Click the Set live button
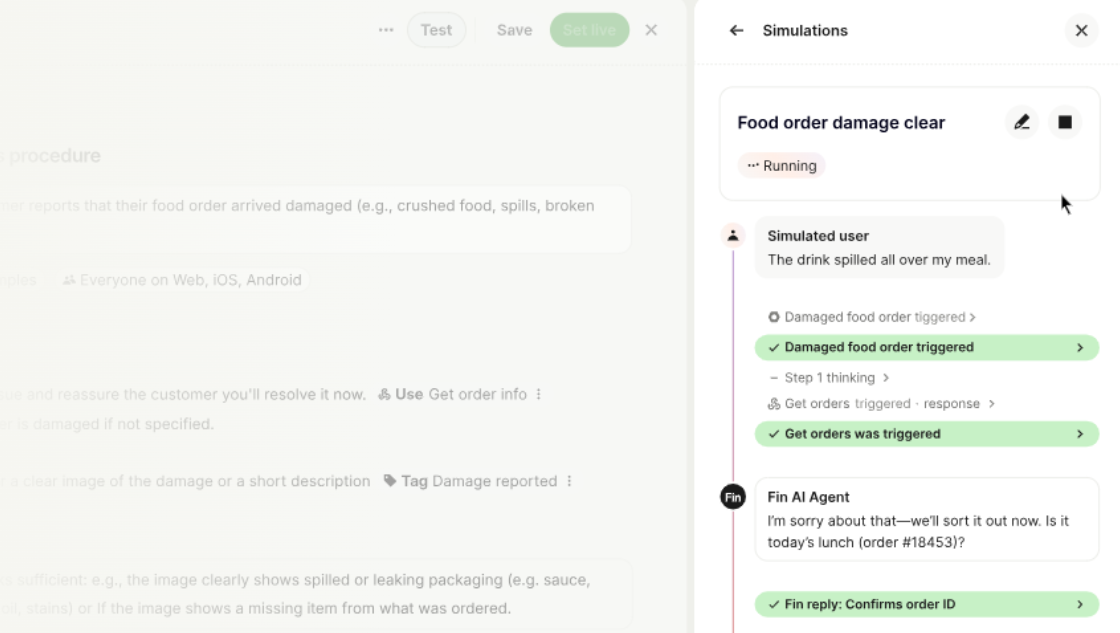 click(589, 30)
